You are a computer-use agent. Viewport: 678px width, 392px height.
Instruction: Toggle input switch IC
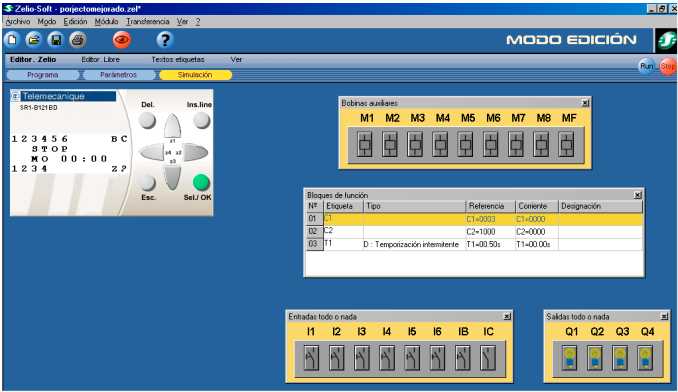click(x=488, y=358)
